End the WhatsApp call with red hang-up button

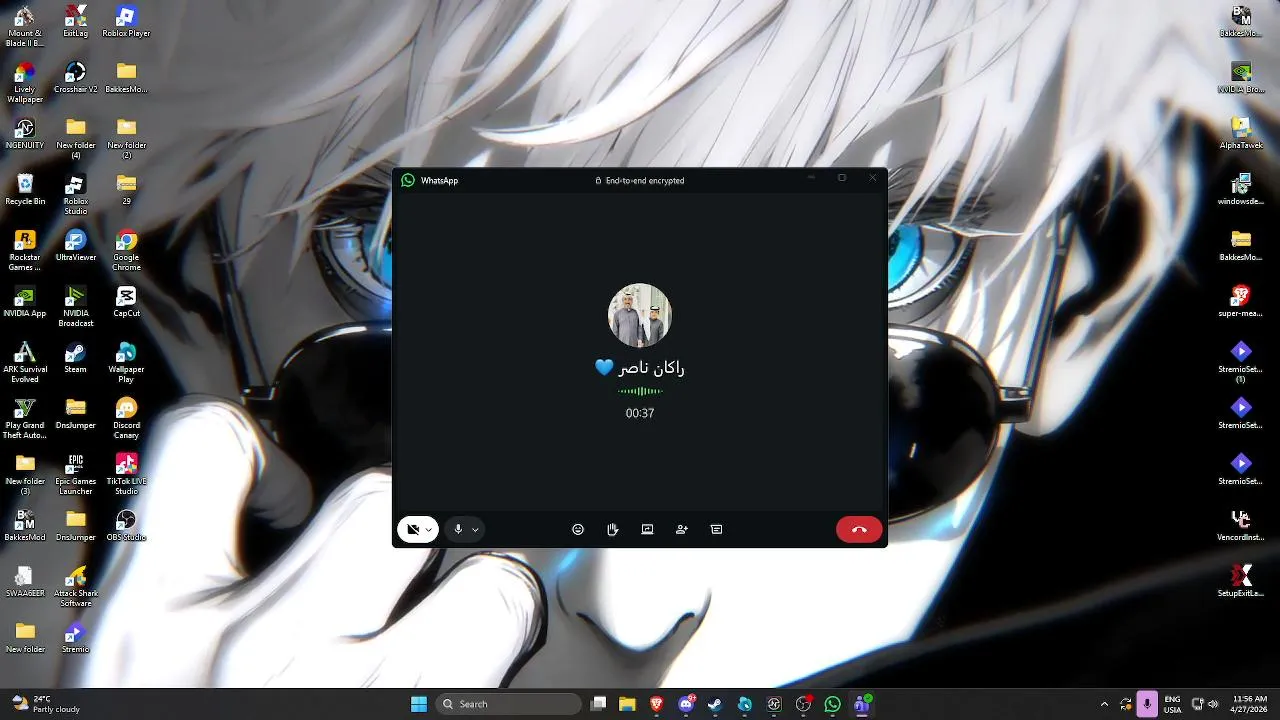[859, 529]
